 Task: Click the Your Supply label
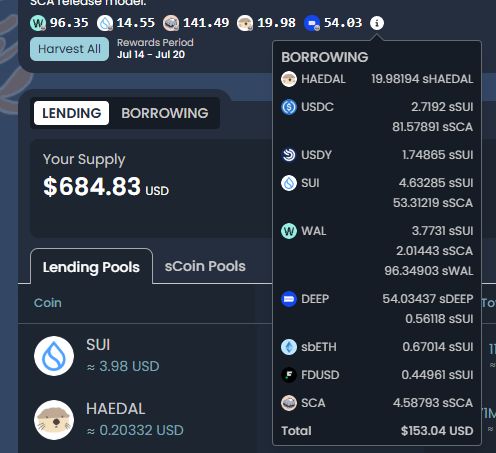[x=84, y=160]
